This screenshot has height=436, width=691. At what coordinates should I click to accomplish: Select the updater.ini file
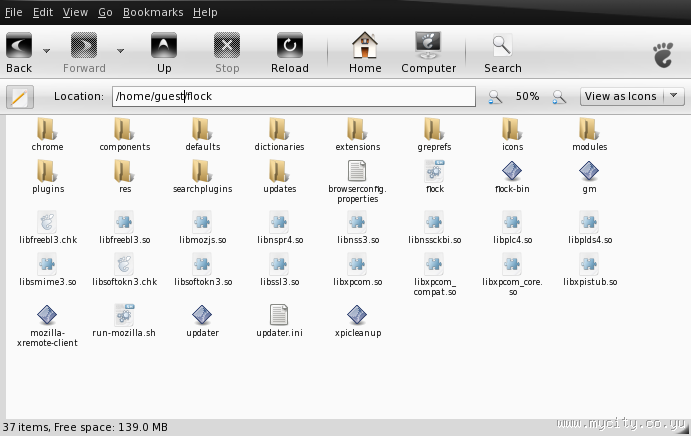point(279,320)
